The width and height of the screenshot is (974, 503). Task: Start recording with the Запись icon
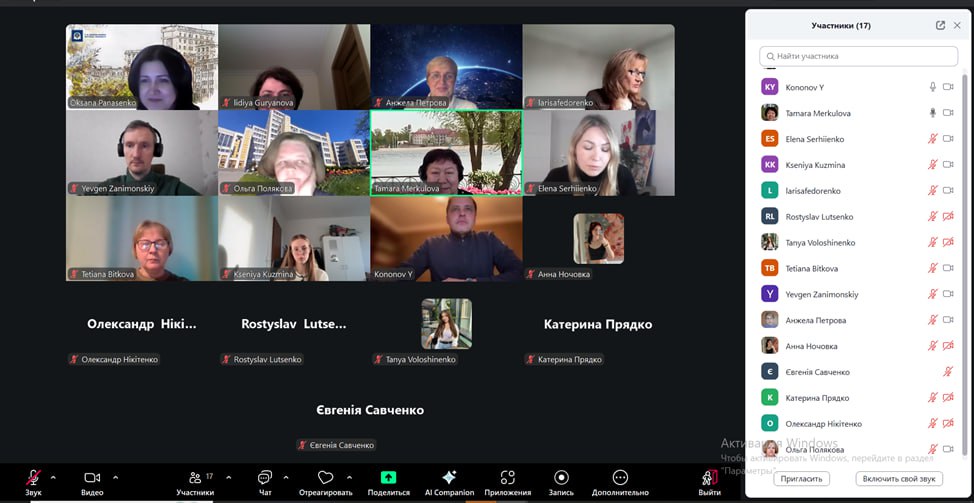[561, 478]
